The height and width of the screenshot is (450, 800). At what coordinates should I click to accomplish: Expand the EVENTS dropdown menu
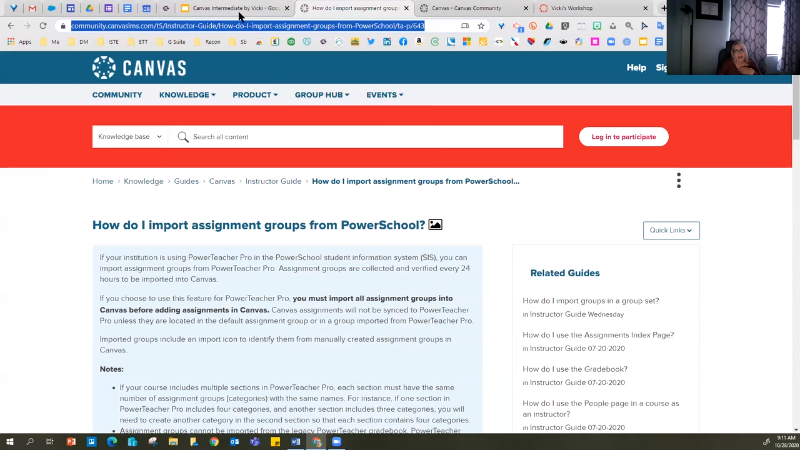point(385,95)
